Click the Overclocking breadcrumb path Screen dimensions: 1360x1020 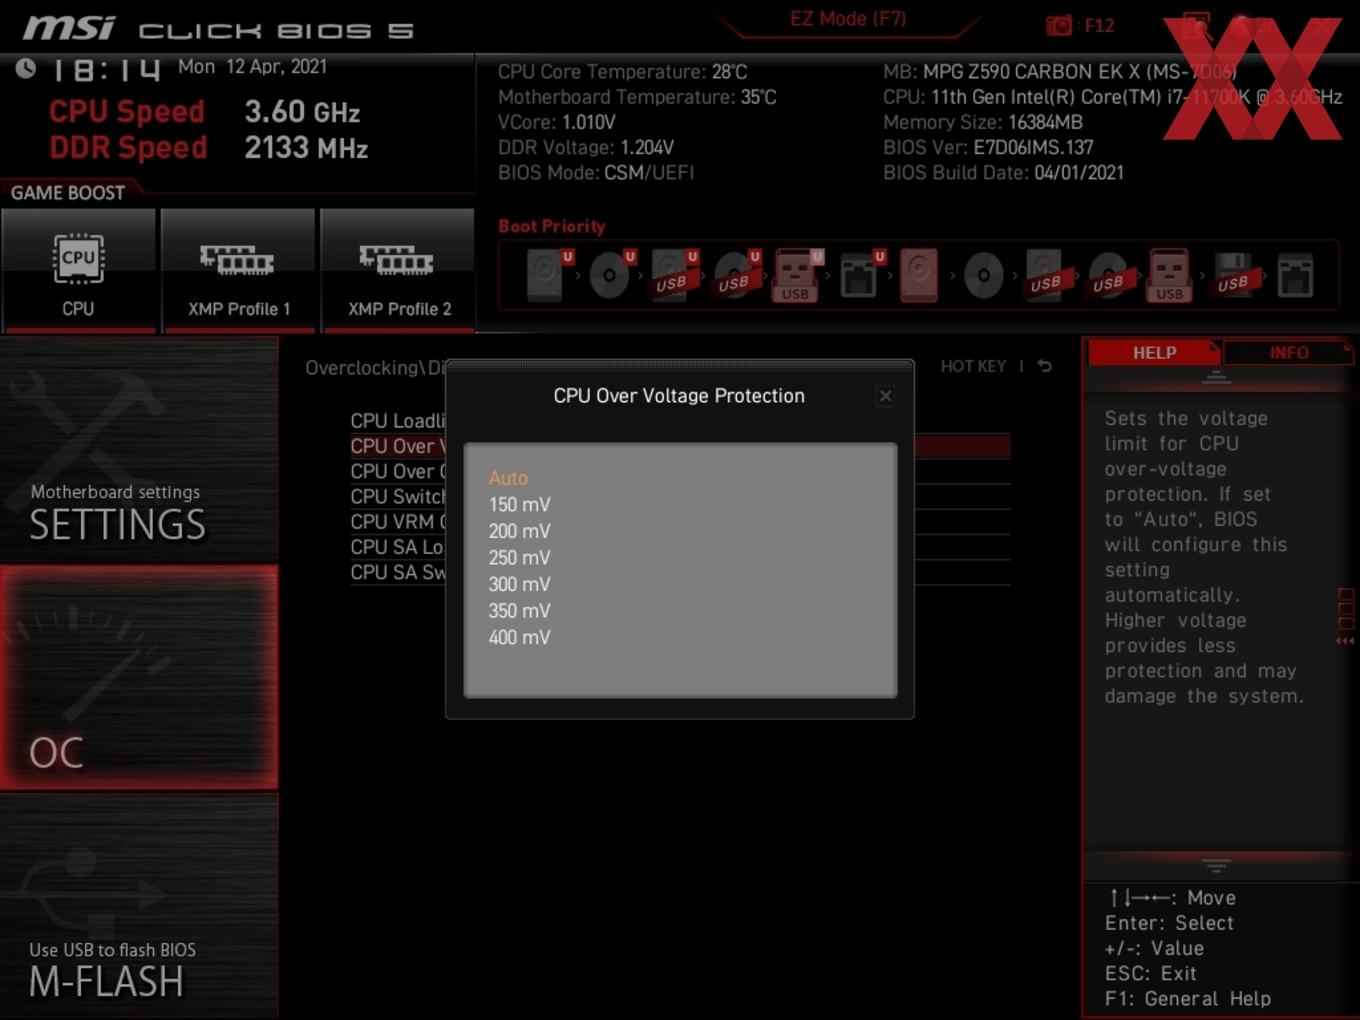[x=375, y=368]
